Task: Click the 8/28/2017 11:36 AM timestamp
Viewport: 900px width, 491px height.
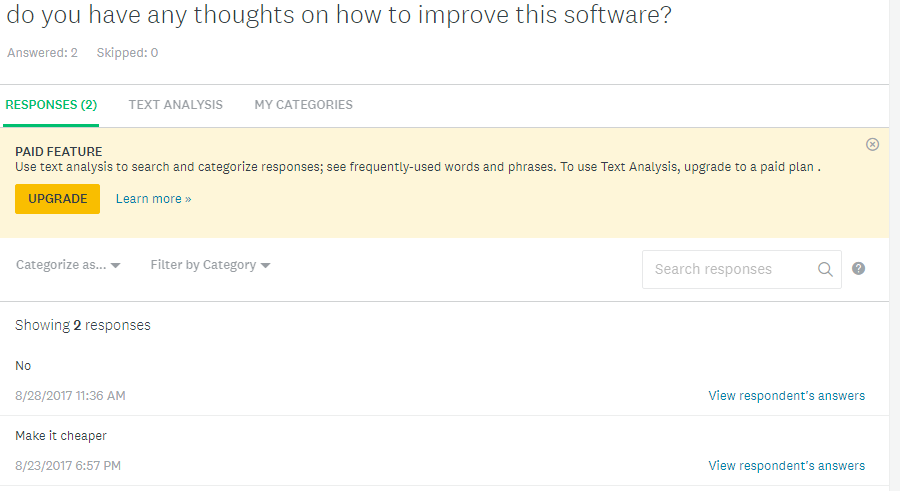Action: tap(70, 396)
